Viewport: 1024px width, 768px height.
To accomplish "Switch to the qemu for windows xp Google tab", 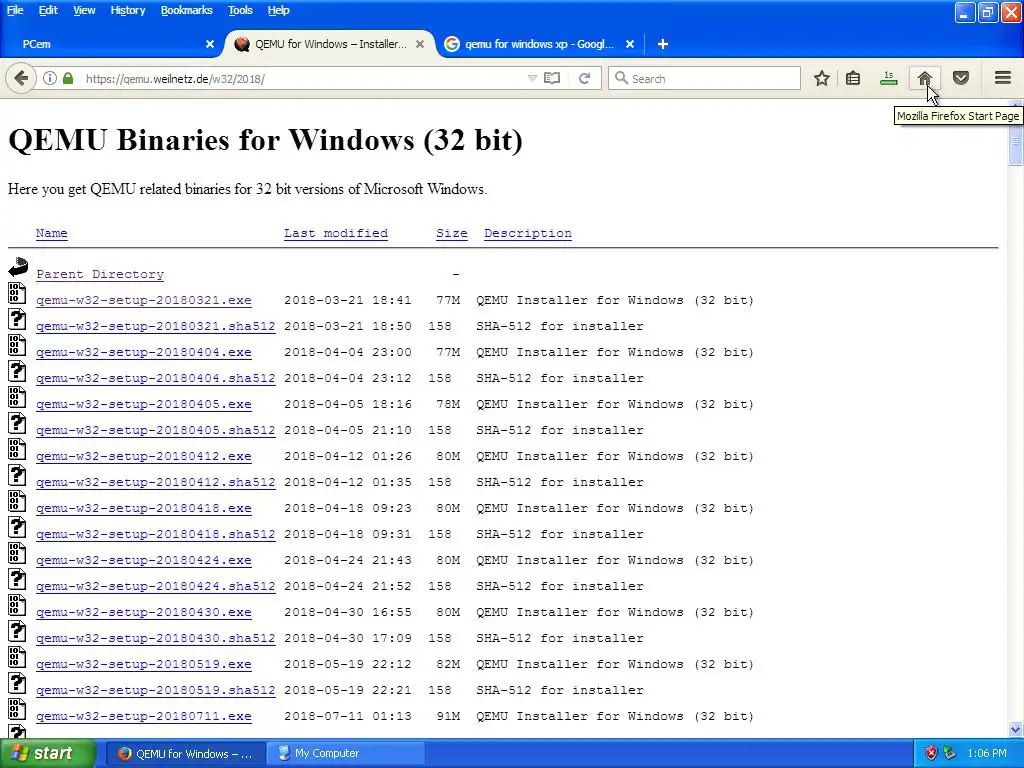I will point(539,44).
